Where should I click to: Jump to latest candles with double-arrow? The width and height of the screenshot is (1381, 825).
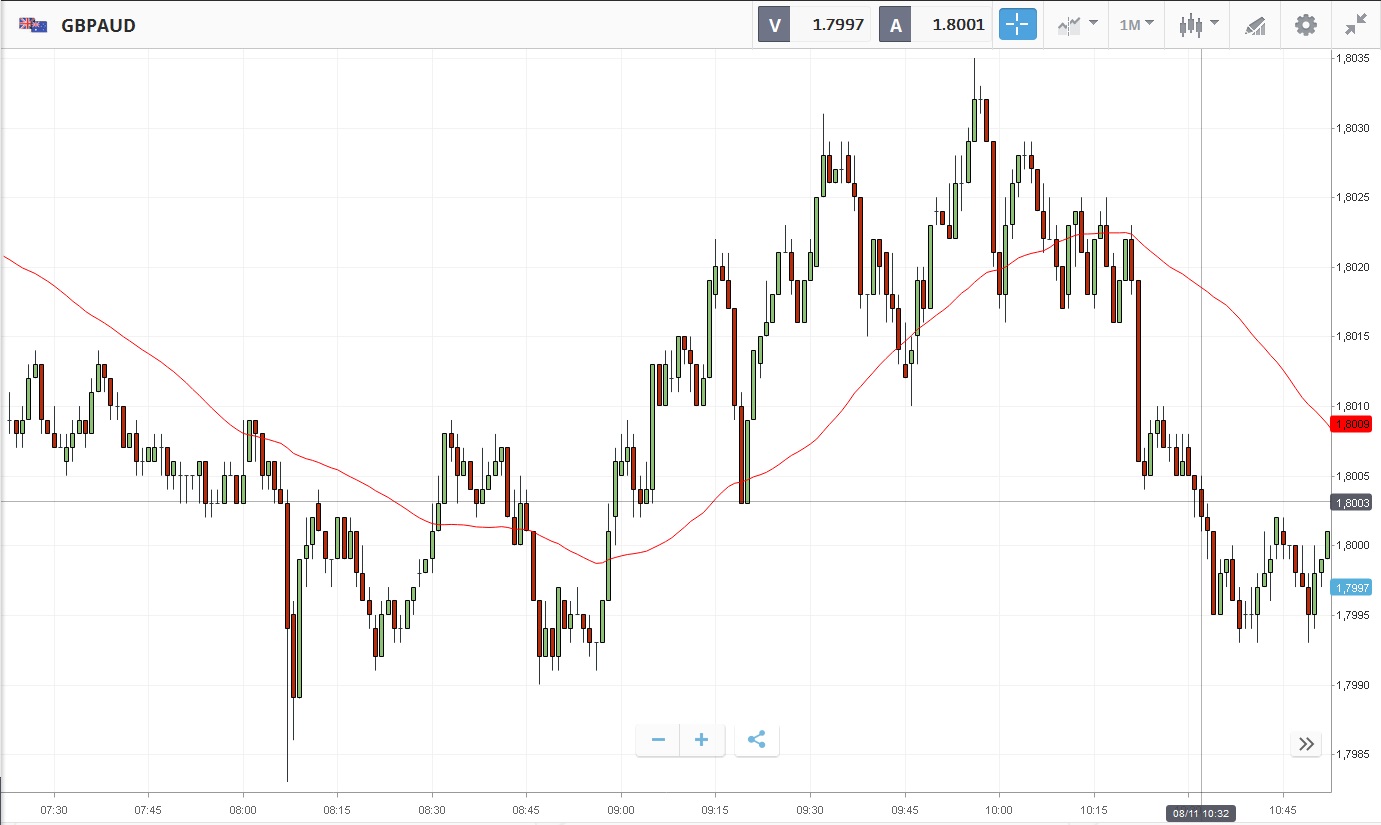point(1306,743)
